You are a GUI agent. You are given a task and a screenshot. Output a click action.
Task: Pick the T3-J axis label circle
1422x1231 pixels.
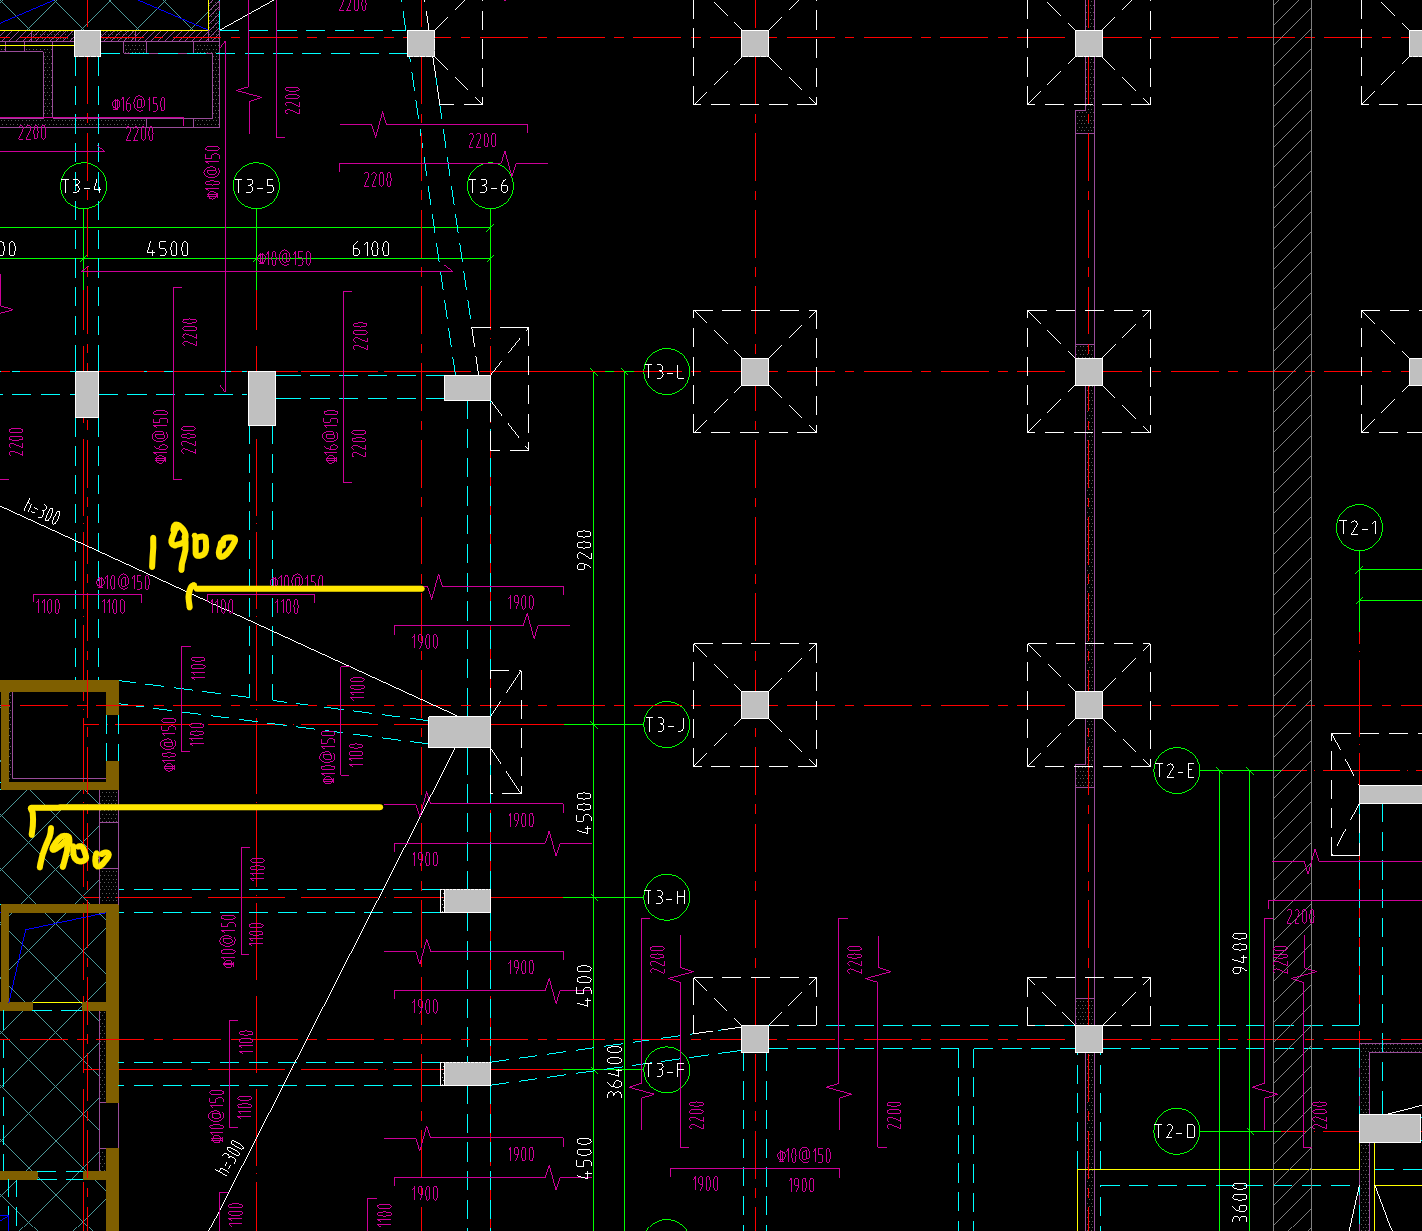[x=666, y=725]
